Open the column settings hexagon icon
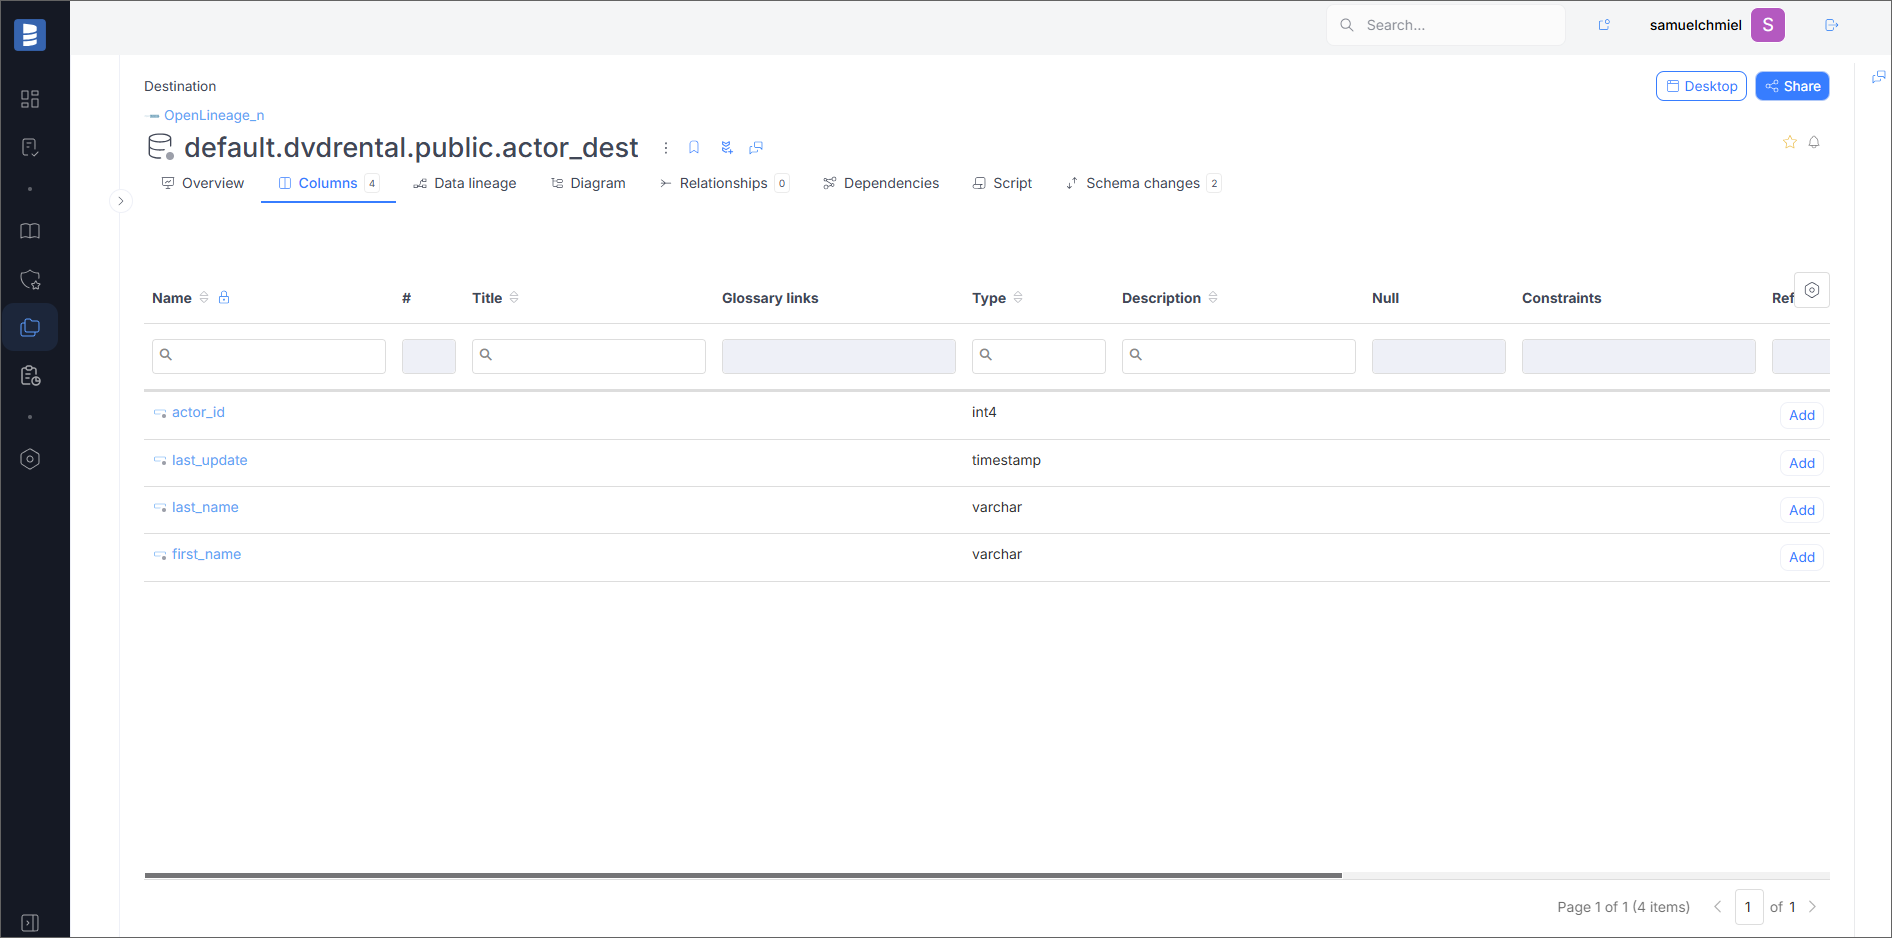 click(x=1812, y=290)
